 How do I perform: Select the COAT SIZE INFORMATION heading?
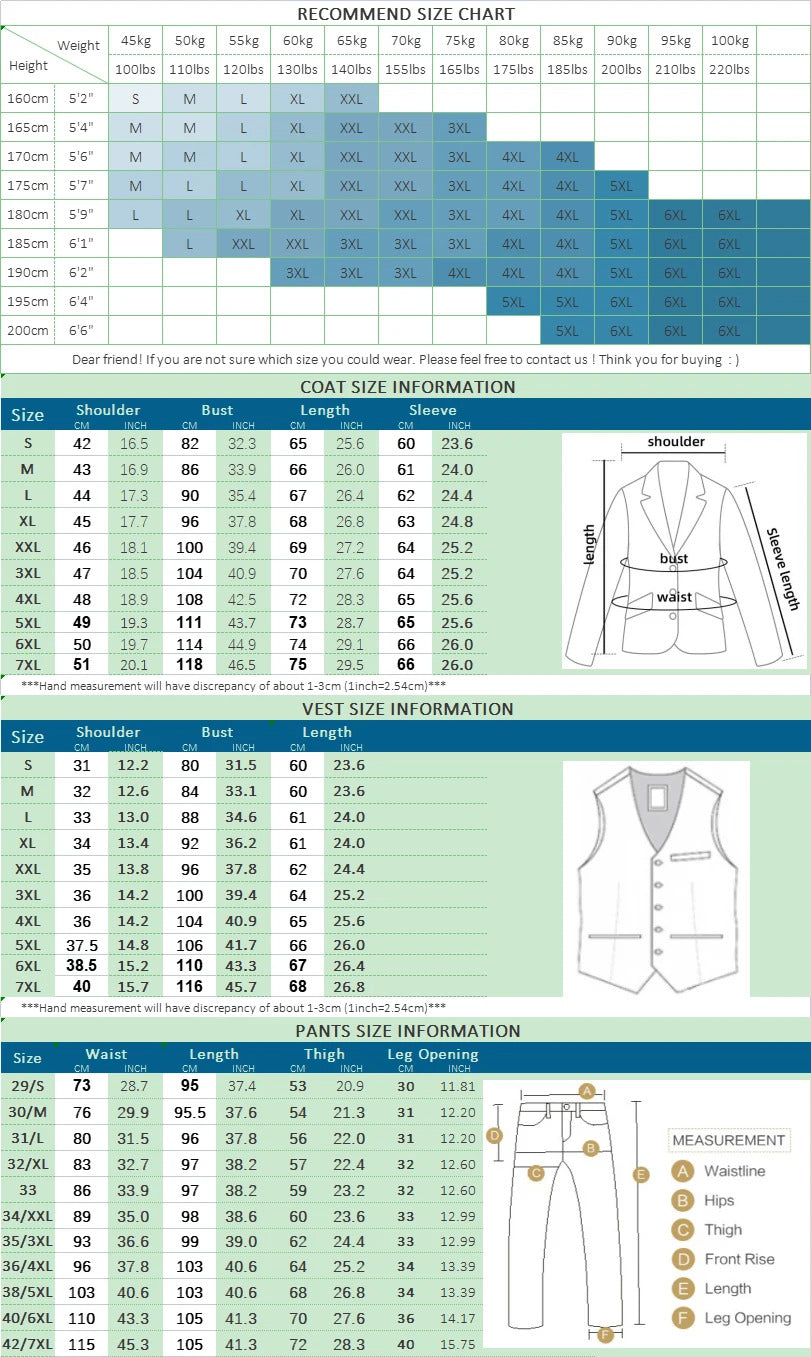(x=407, y=387)
